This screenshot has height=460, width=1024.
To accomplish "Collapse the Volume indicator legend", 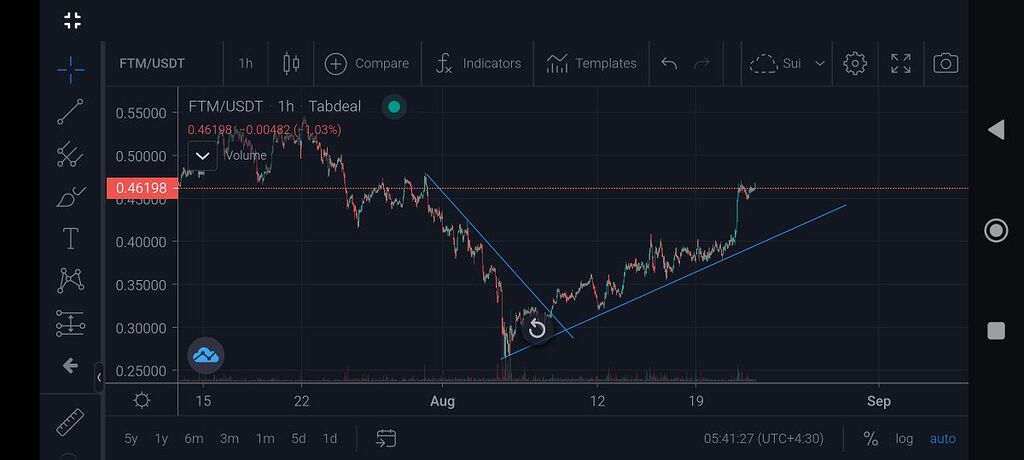I will click(x=203, y=156).
